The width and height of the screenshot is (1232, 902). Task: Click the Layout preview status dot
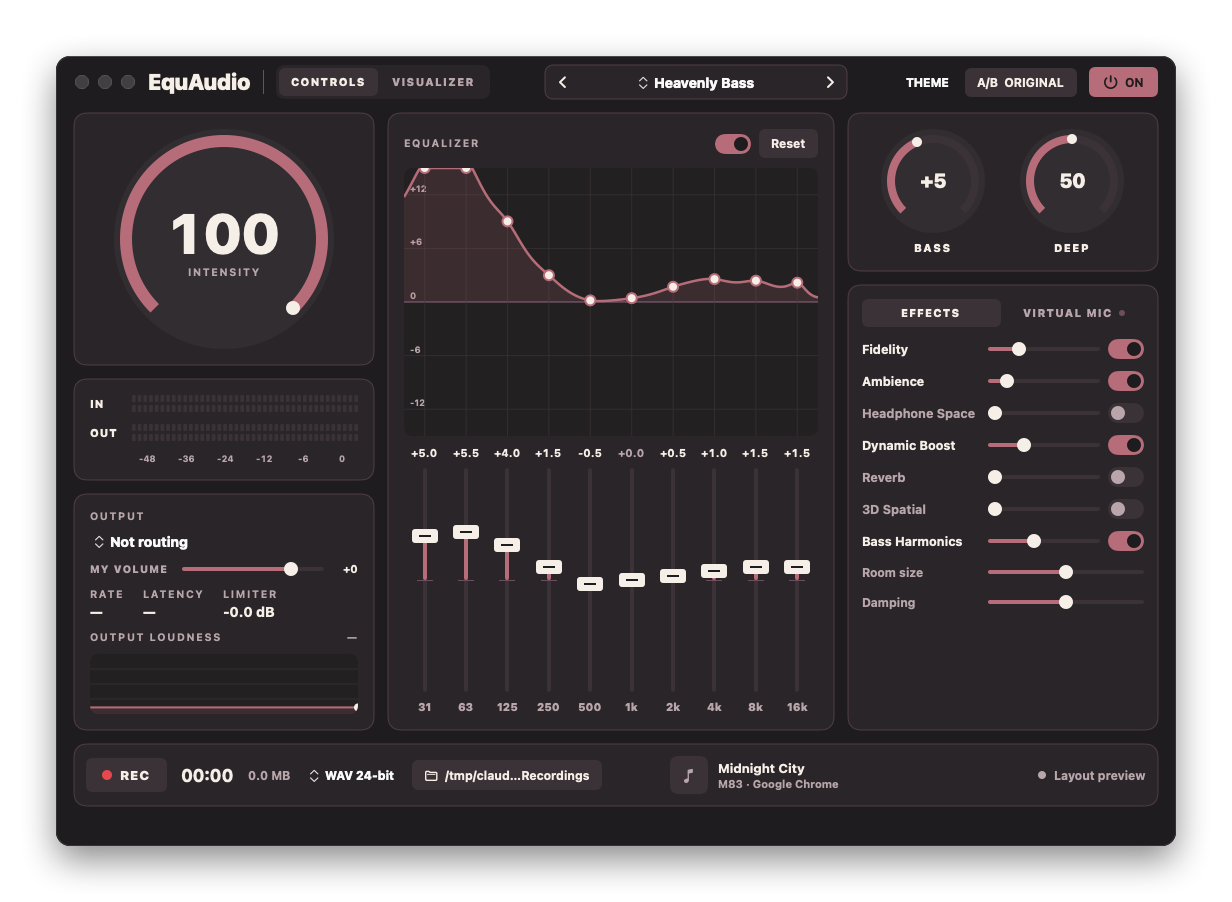pyautogui.click(x=1042, y=776)
